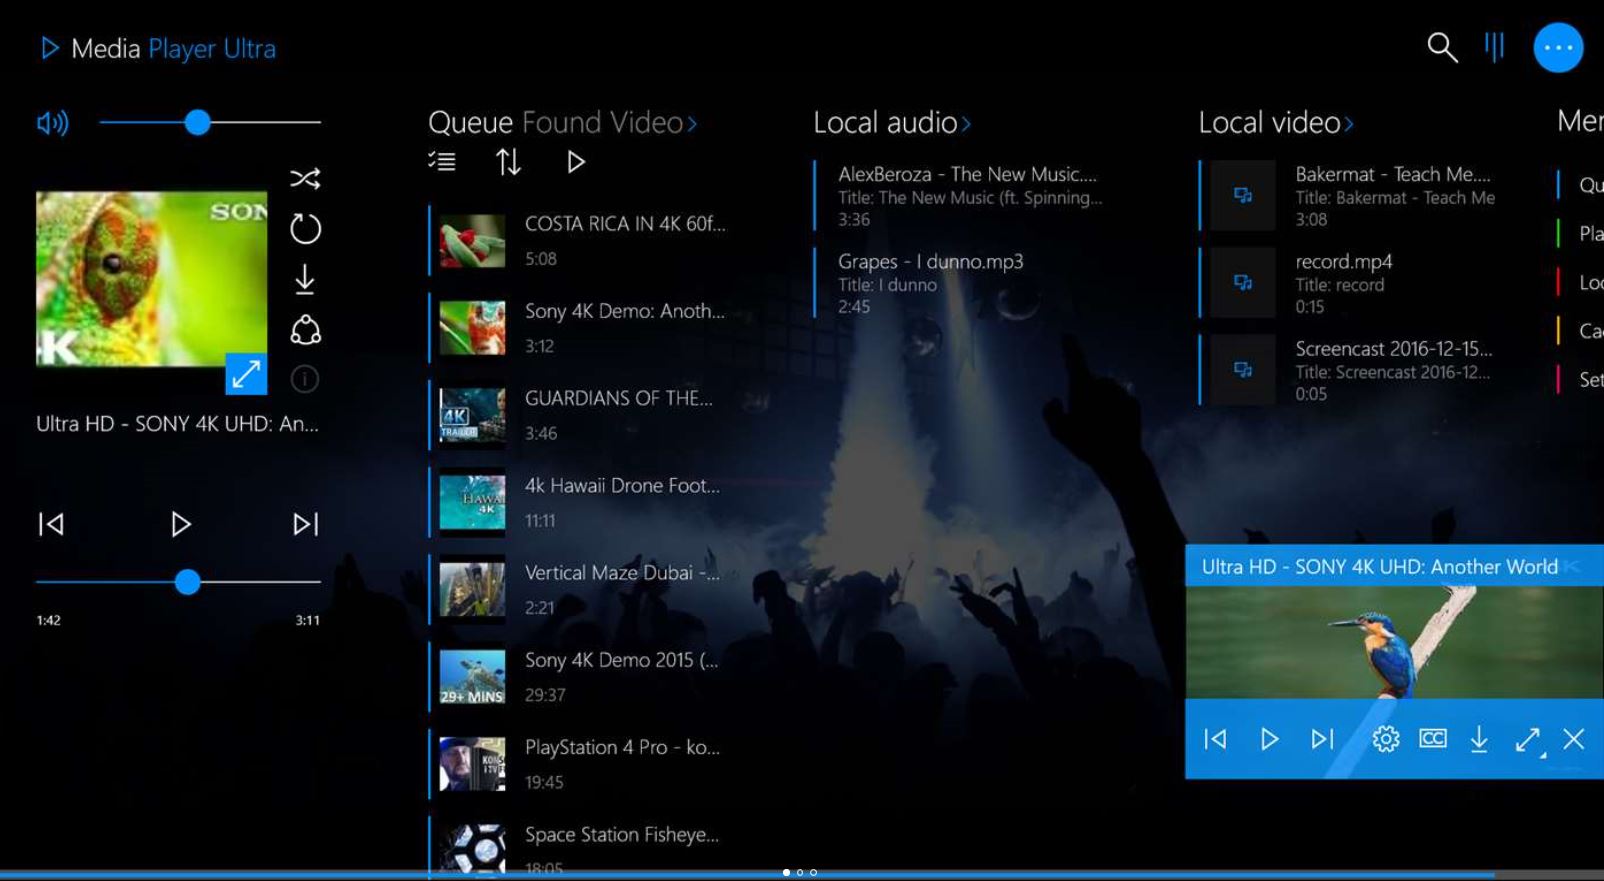Click the video icon next to Bakermat
The height and width of the screenshot is (881, 1604).
[x=1243, y=195]
